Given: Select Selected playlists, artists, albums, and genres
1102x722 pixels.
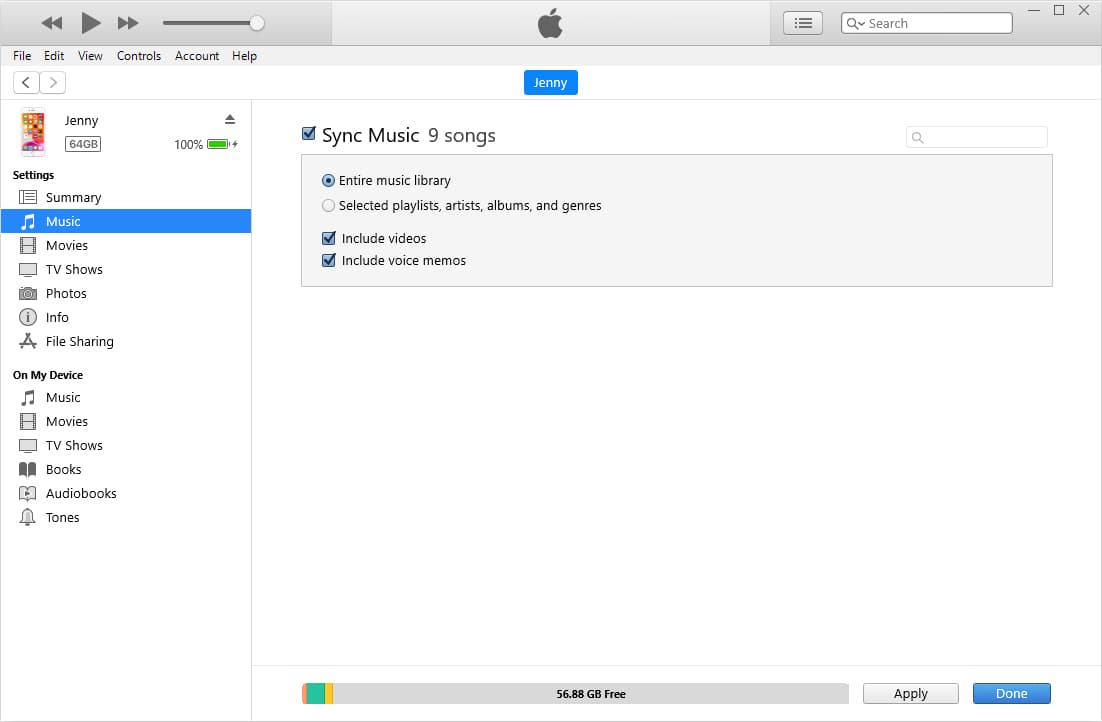Looking at the screenshot, I should click(x=328, y=205).
